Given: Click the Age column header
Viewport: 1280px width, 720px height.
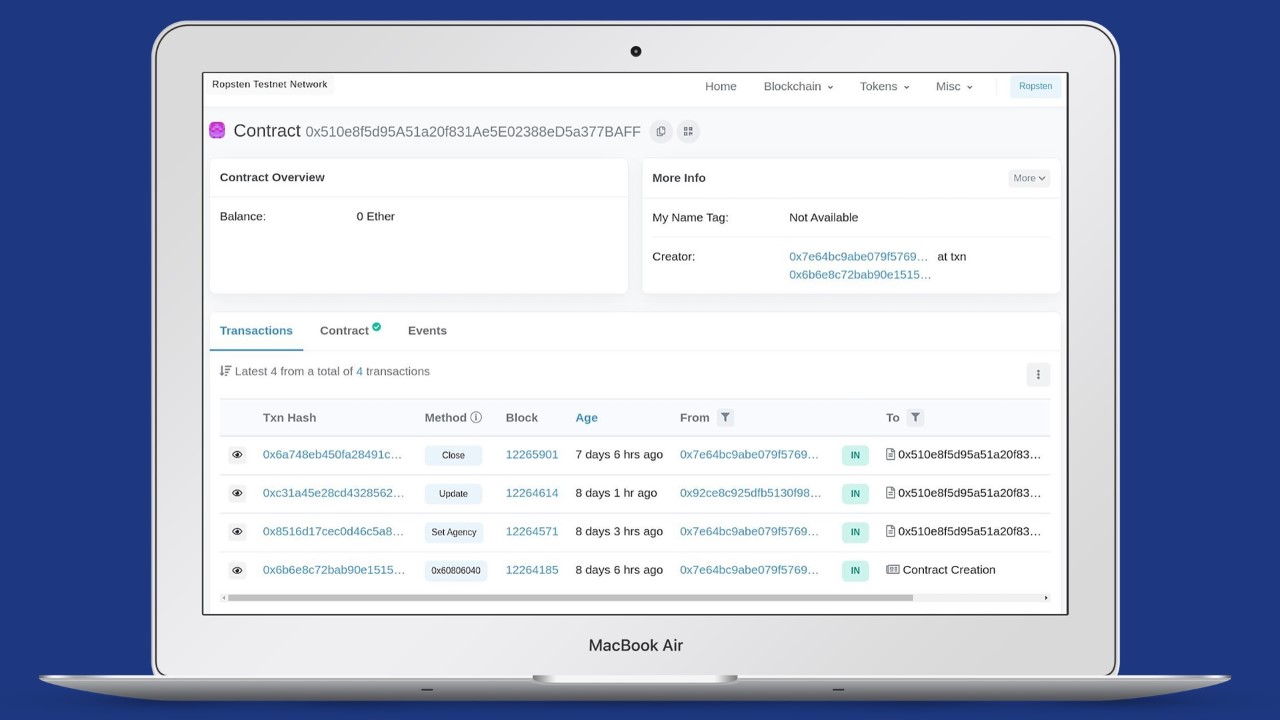Looking at the screenshot, I should 586,418.
